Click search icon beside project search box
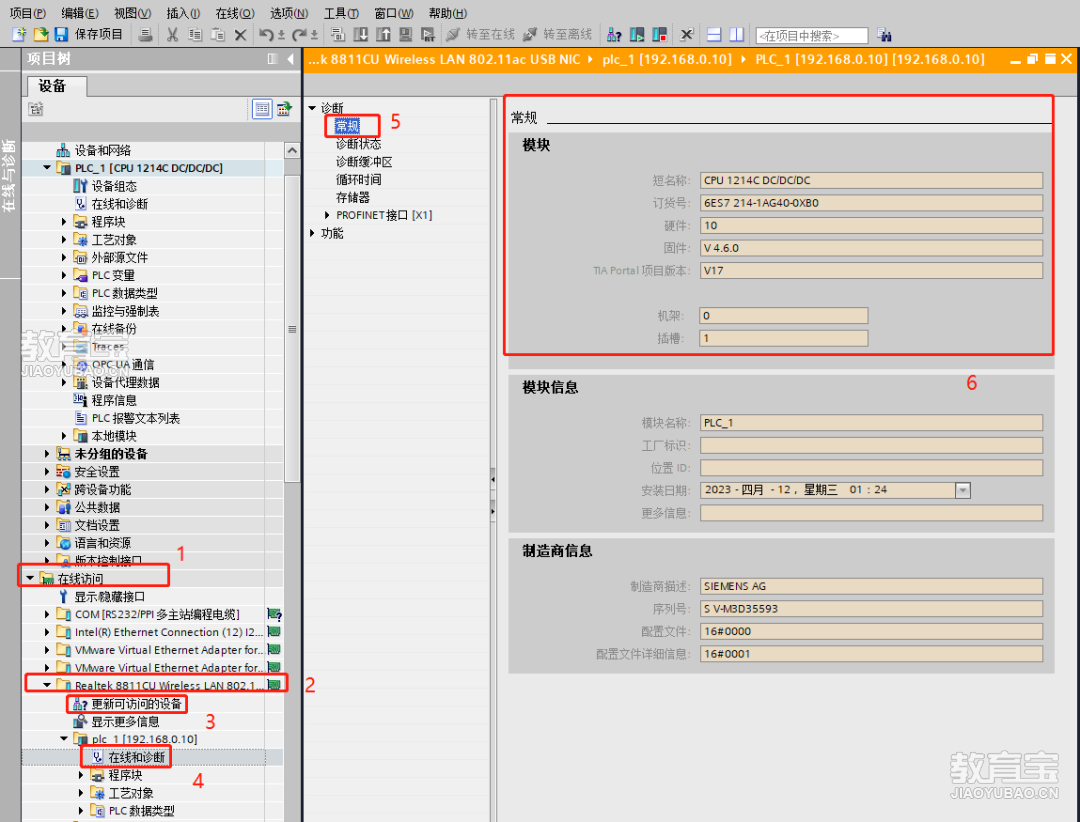This screenshot has width=1080, height=822. (x=884, y=35)
